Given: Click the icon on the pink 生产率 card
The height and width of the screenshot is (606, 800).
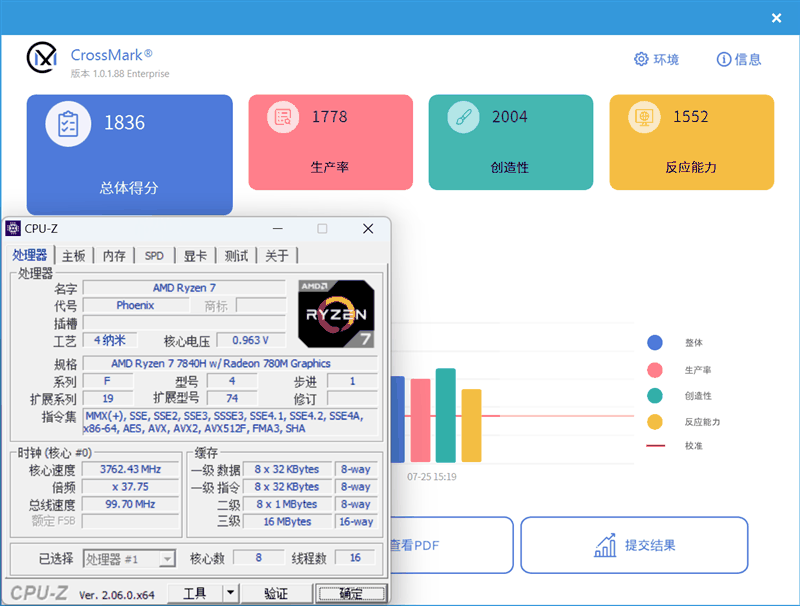Looking at the screenshot, I should (283, 117).
